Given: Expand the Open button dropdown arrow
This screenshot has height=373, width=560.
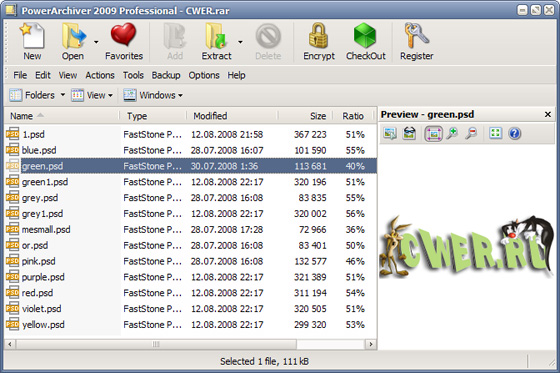Looking at the screenshot, I should pos(96,42).
